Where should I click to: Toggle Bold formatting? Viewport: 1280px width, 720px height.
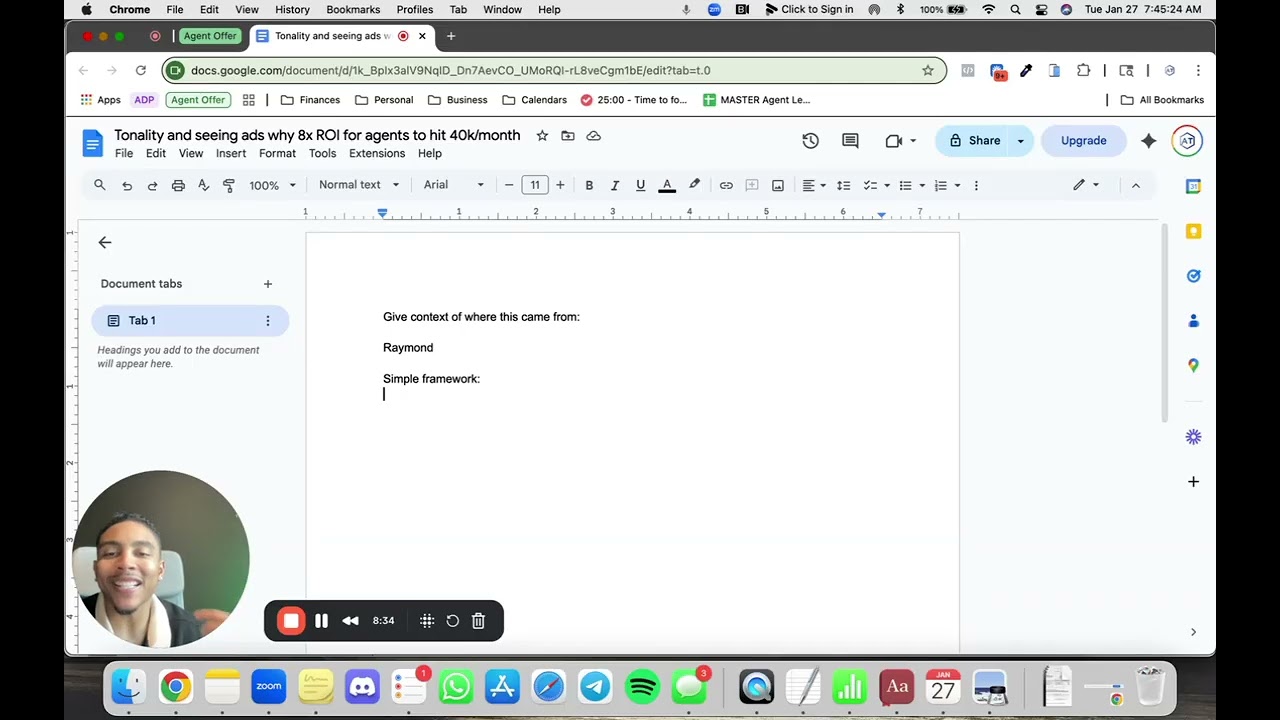589,185
